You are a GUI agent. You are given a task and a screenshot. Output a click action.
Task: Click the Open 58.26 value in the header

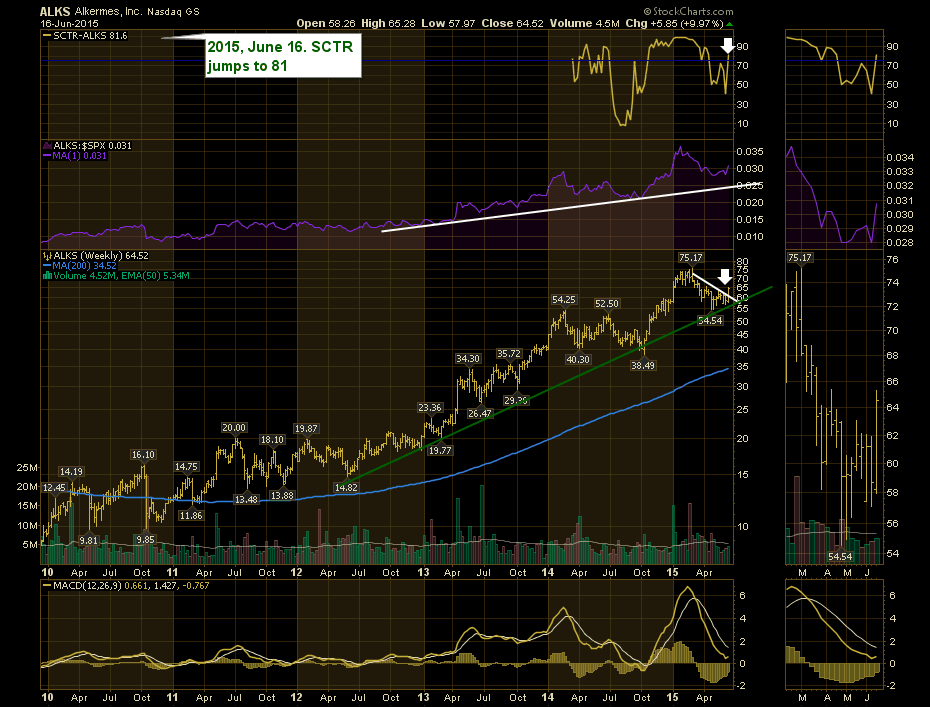[x=326, y=23]
